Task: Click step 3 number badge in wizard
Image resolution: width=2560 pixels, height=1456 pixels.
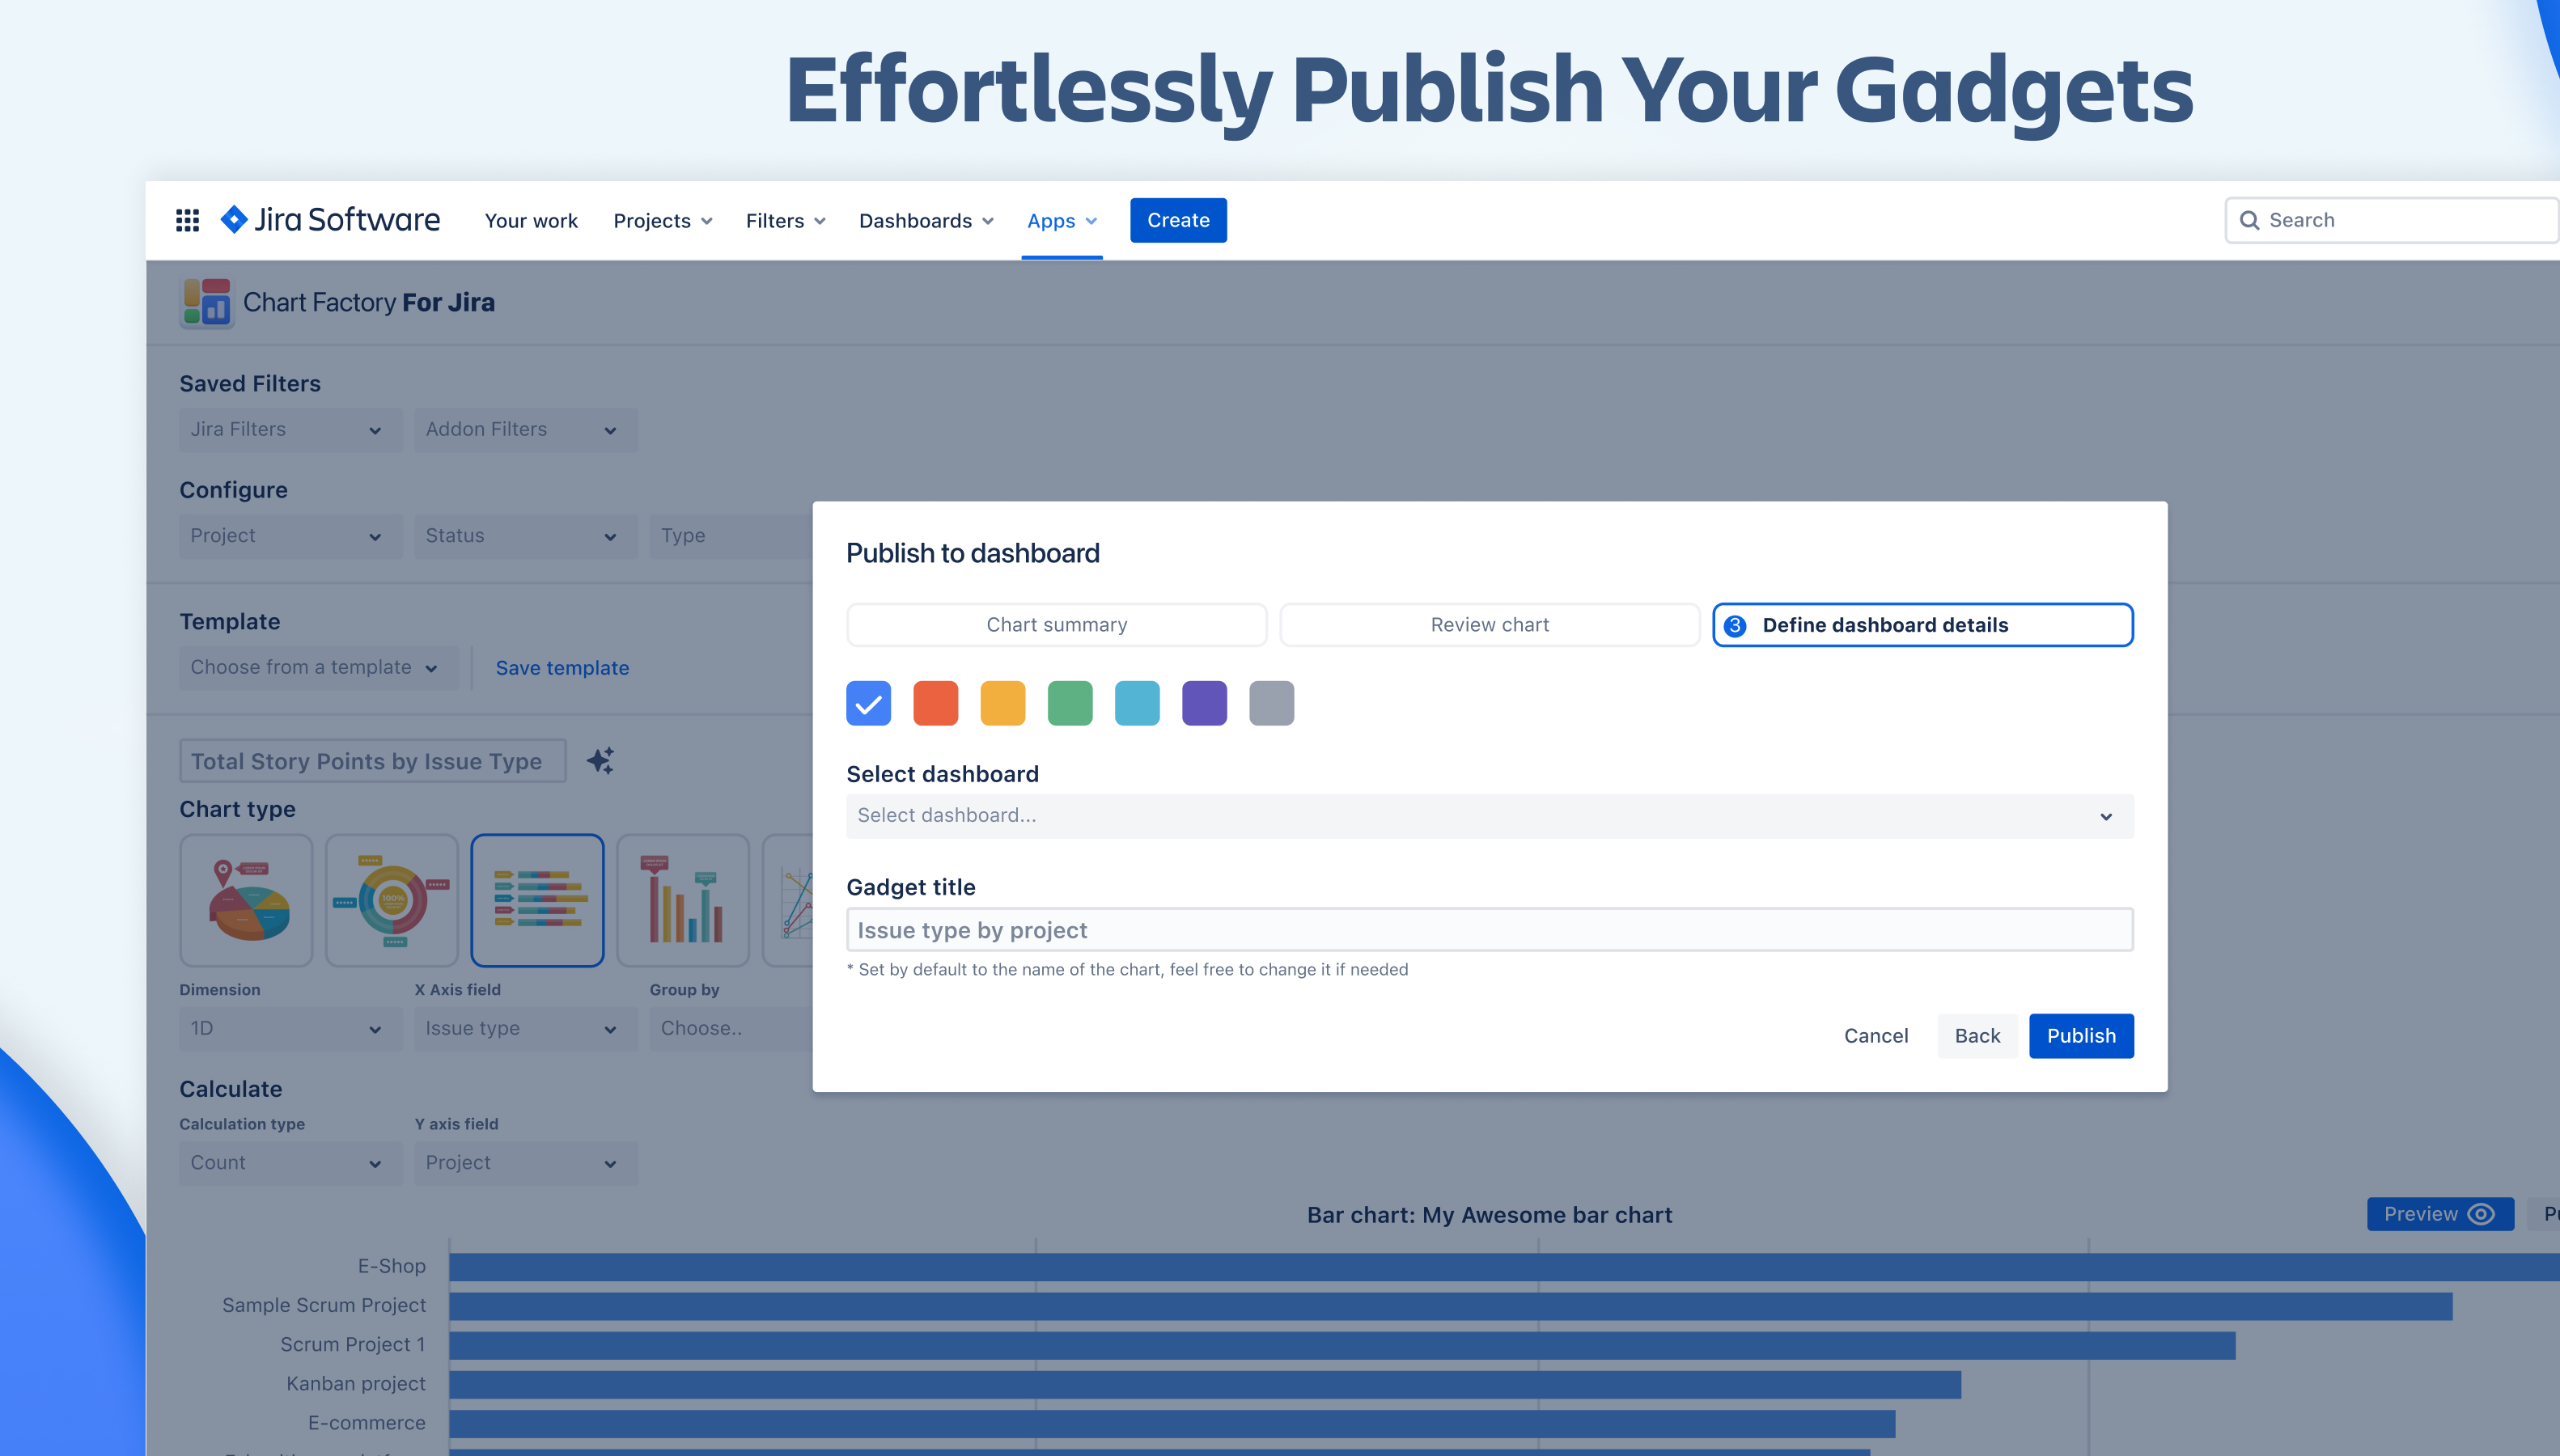Action: tap(1735, 625)
